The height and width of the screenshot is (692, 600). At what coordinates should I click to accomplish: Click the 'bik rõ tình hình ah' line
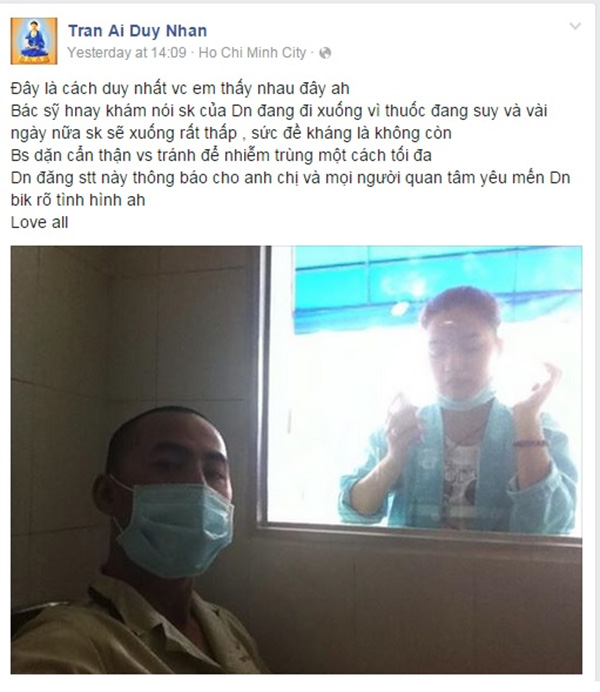click(x=78, y=200)
